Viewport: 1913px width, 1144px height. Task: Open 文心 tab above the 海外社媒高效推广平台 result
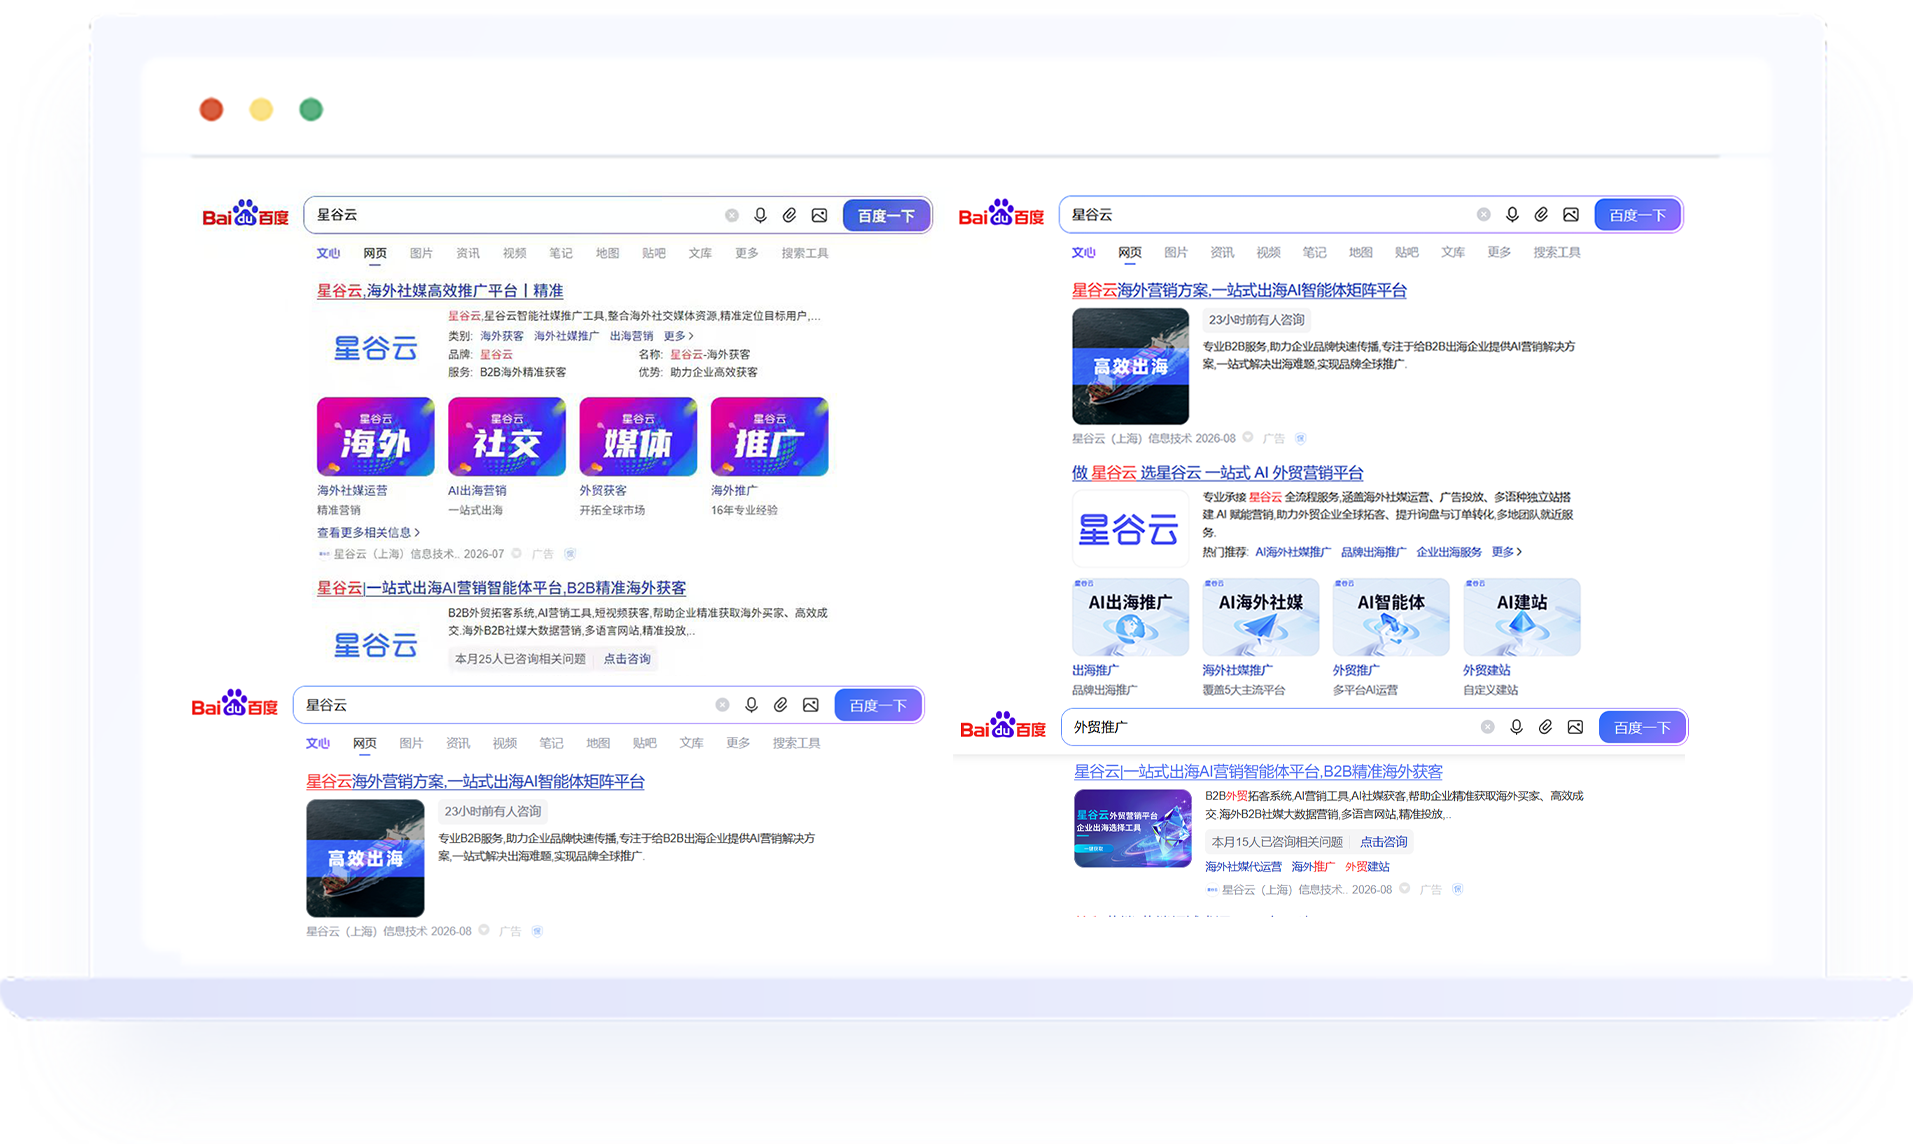328,253
